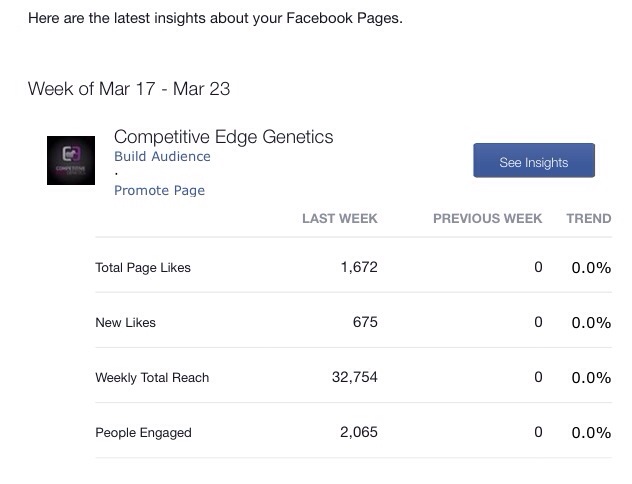
Task: Click the 1,672 total page likes value
Action: click(x=358, y=268)
